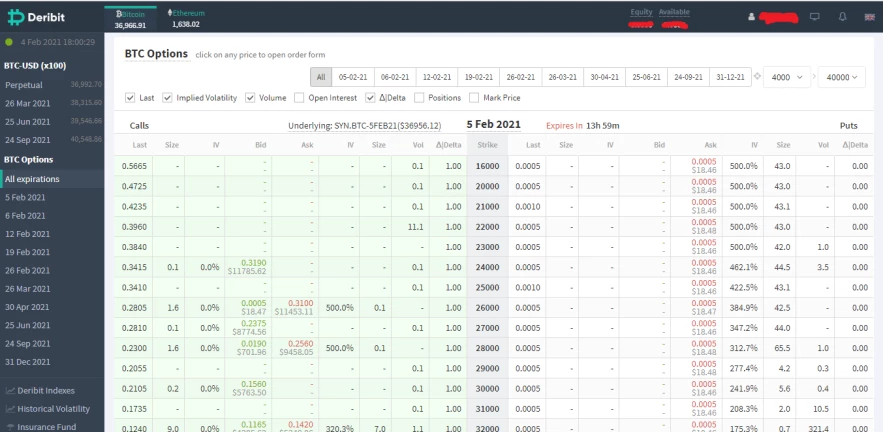Image resolution: width=883 pixels, height=432 pixels.
Task: Click the monitor display icon
Action: coord(814,17)
